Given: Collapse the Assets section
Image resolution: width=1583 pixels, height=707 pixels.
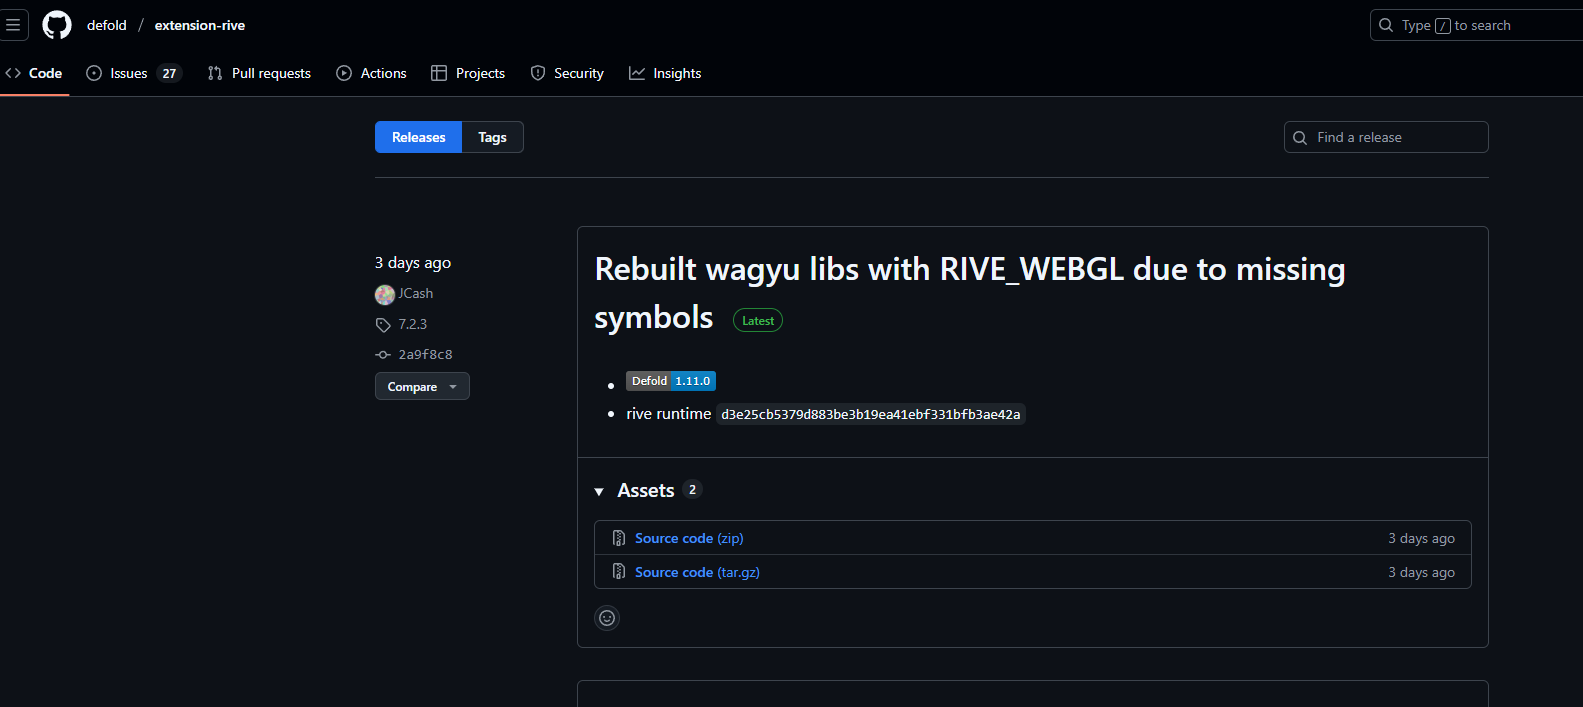Looking at the screenshot, I should 599,491.
